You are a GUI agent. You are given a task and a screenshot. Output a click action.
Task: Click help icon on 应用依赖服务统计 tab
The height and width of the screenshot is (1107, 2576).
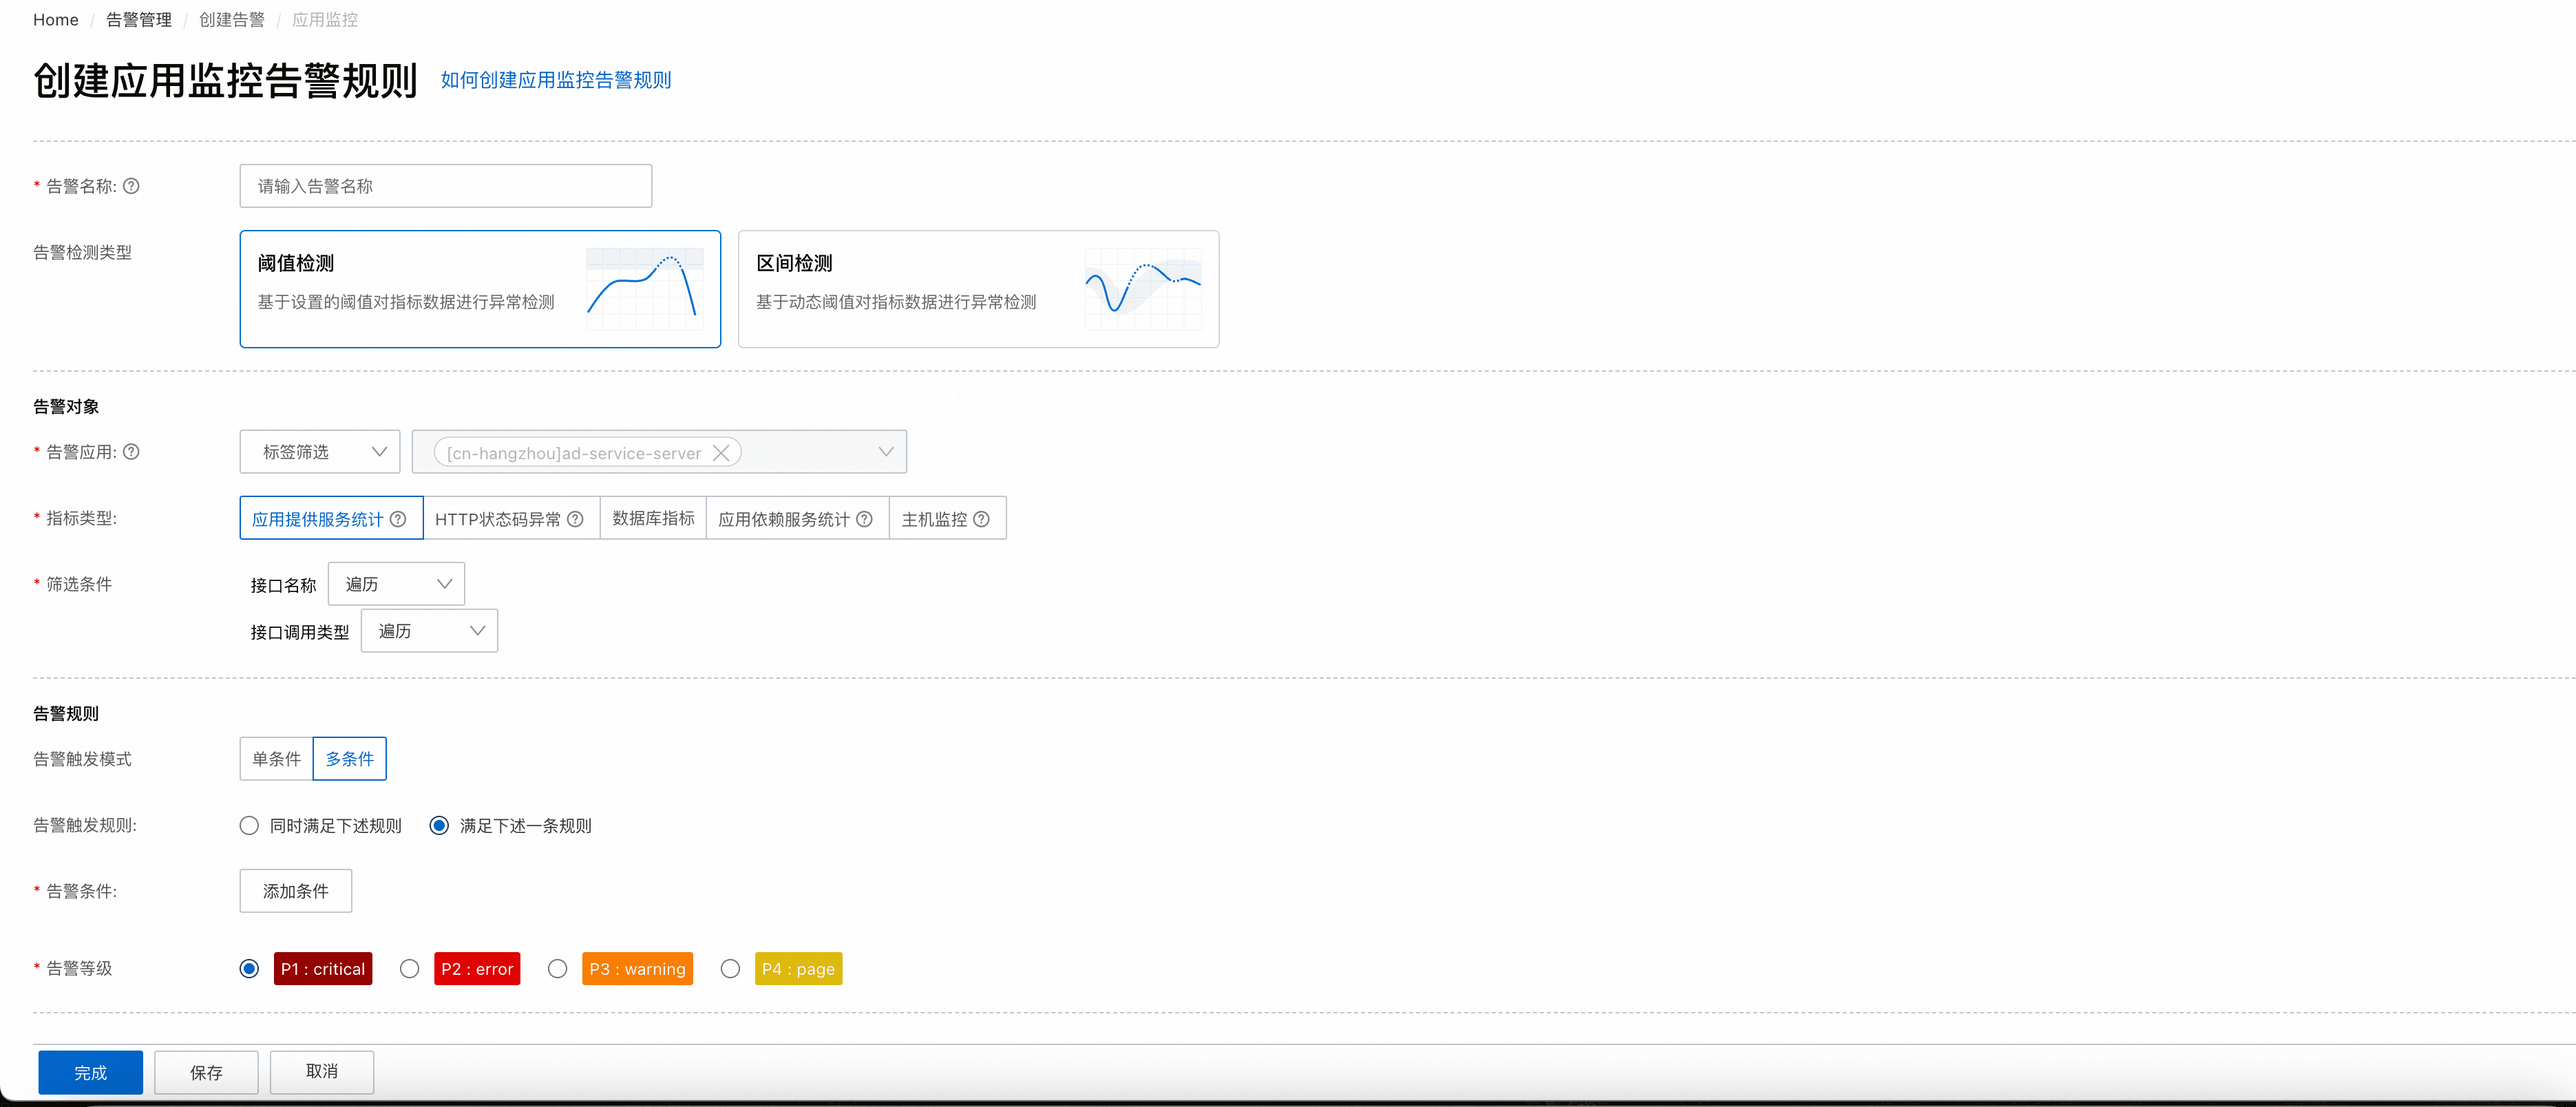pos(865,519)
